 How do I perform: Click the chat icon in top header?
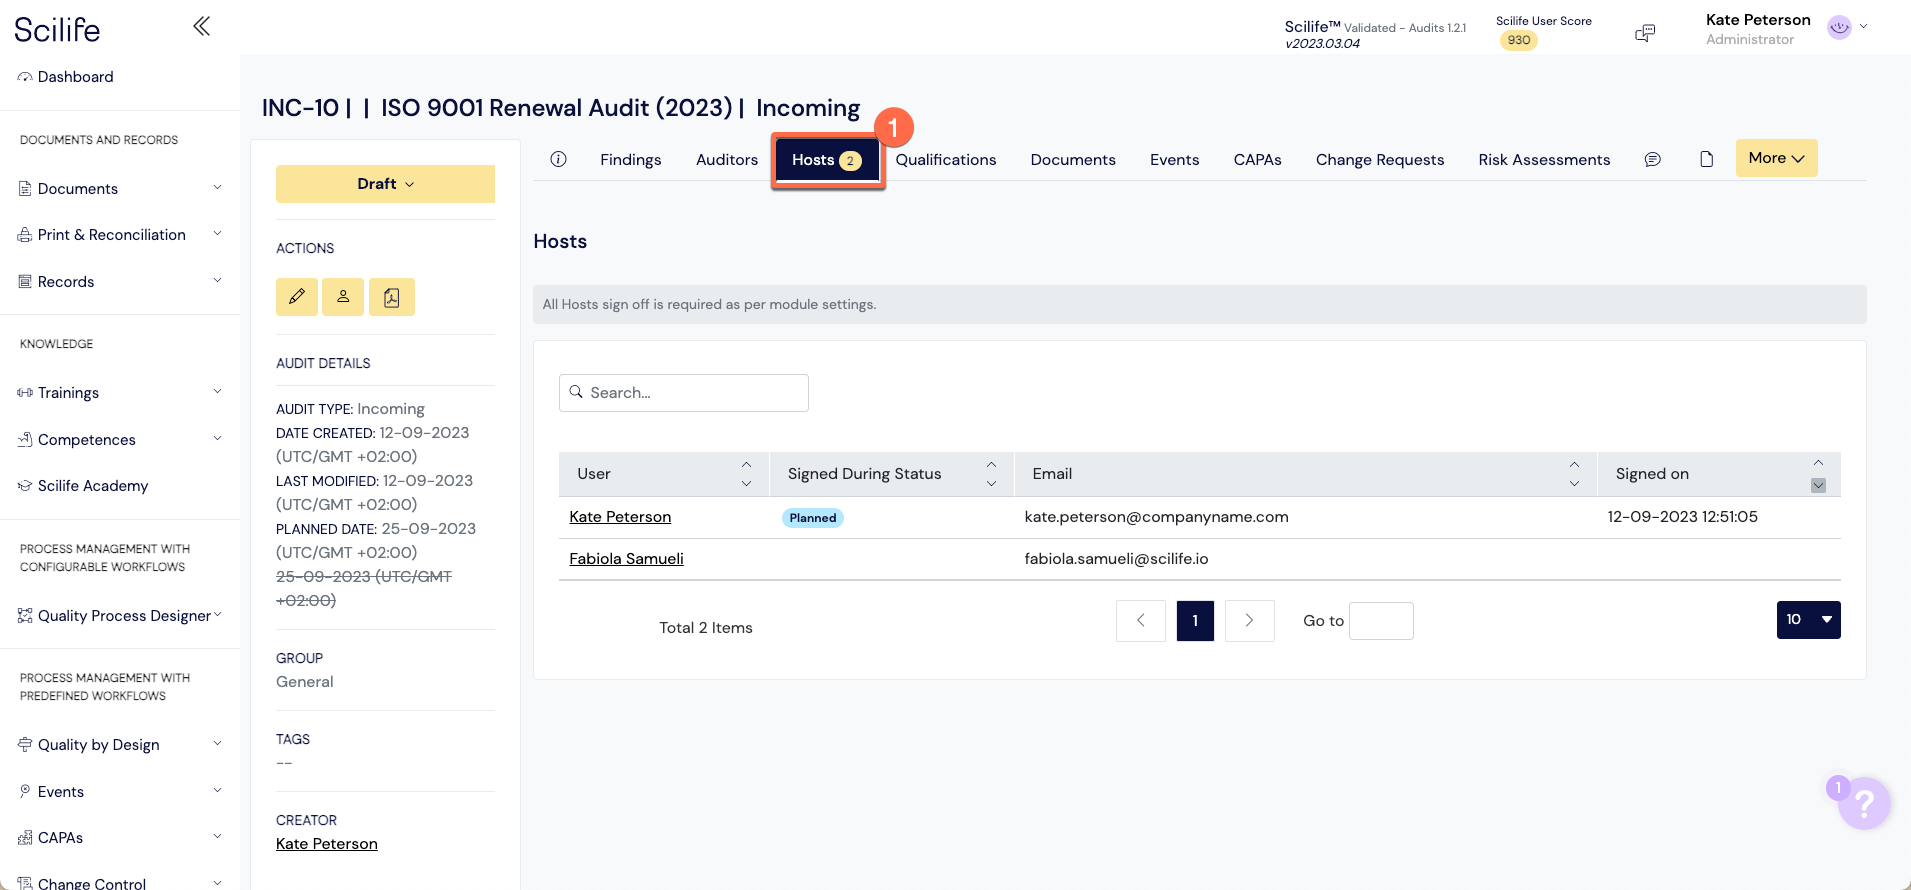tap(1645, 33)
